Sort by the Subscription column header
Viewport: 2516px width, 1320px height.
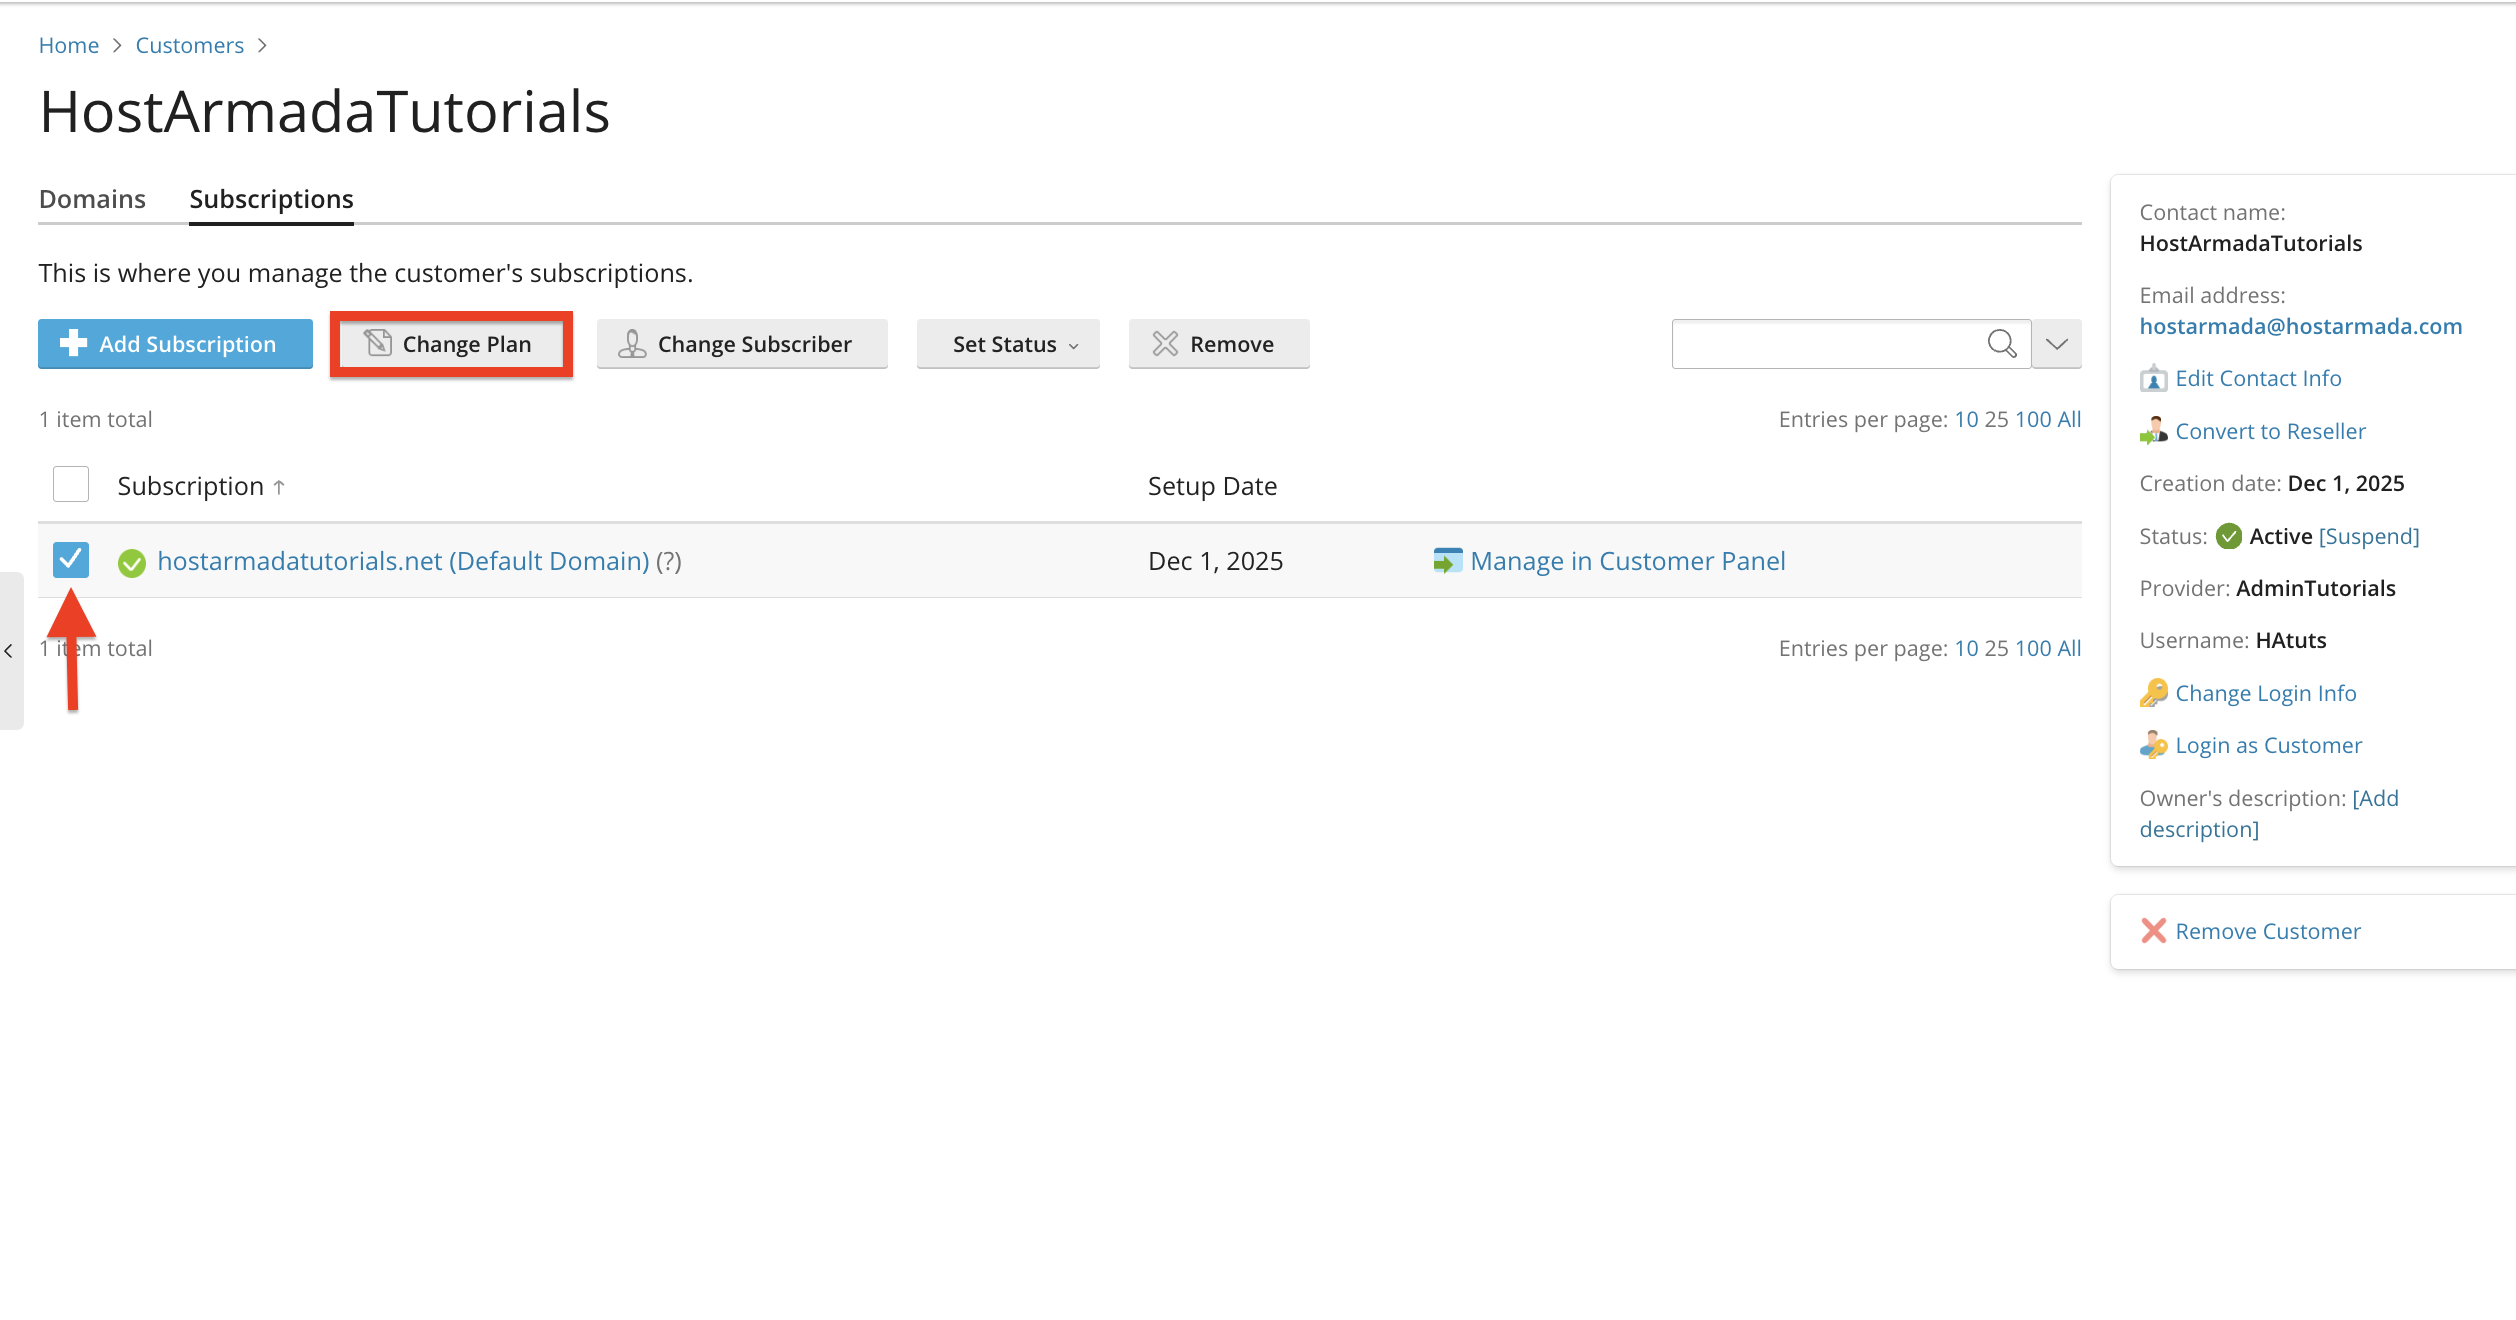[x=190, y=486]
